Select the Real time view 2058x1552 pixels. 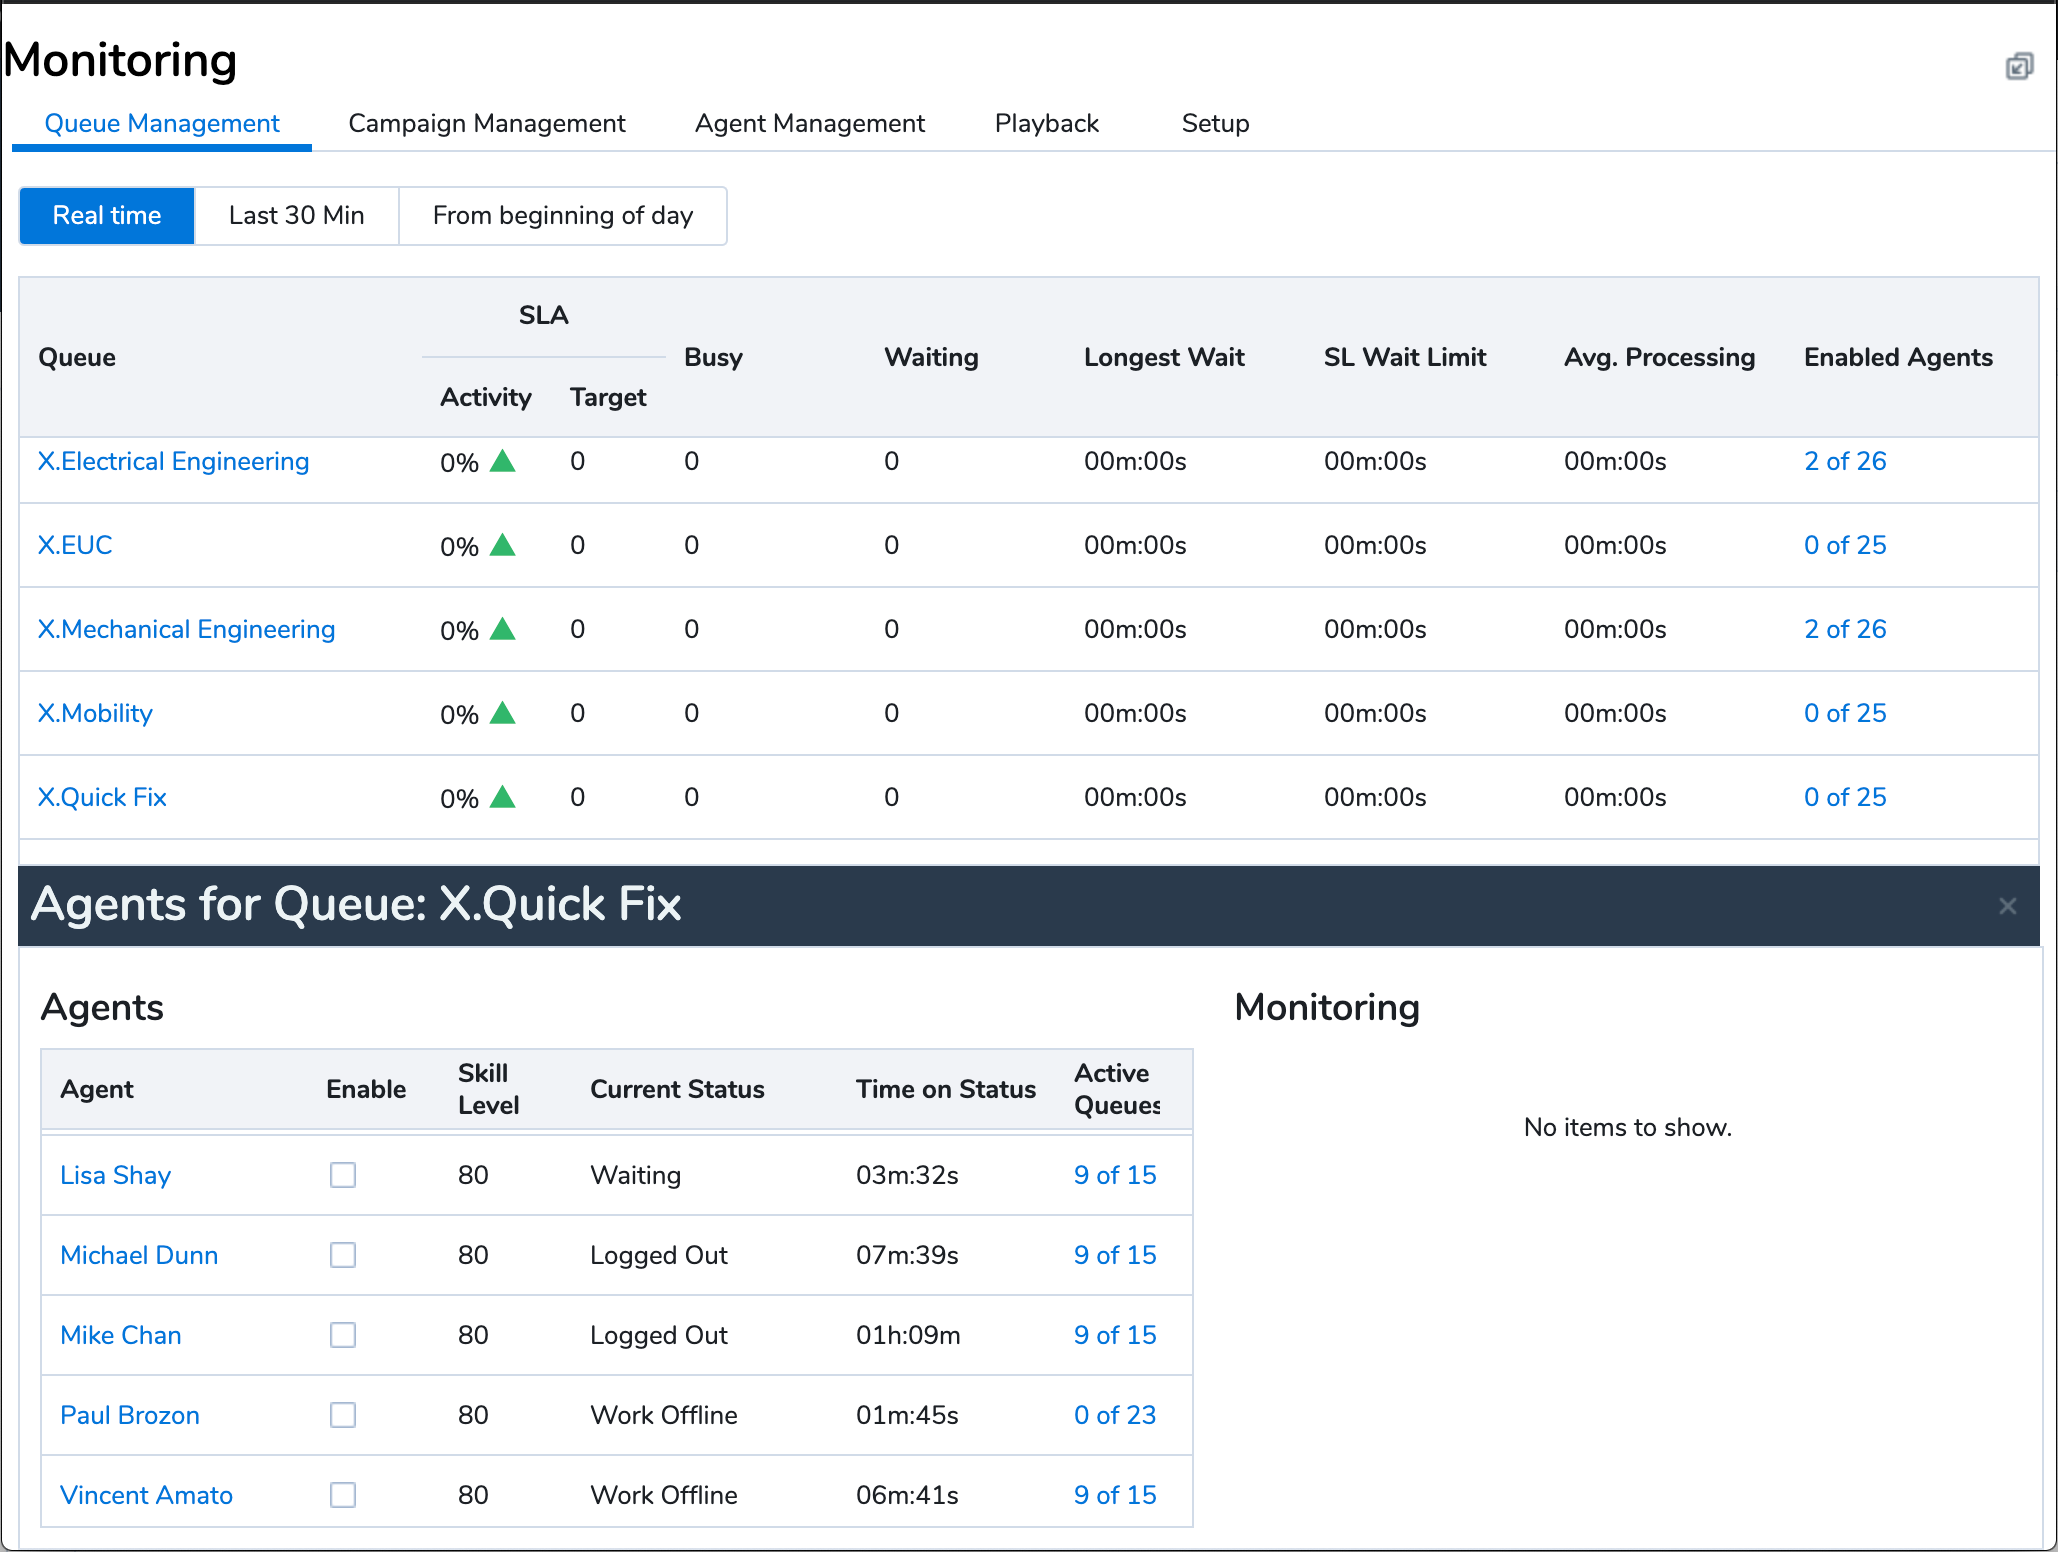click(x=107, y=216)
